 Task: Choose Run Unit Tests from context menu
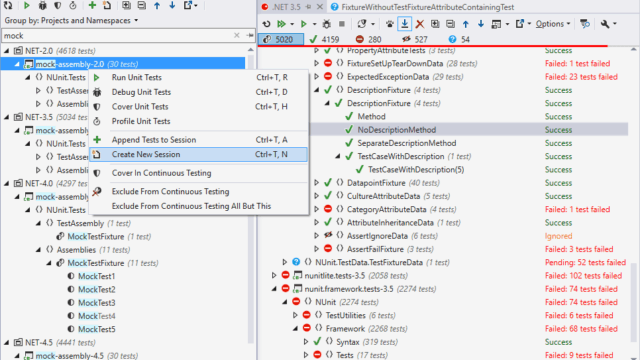tap(198, 77)
